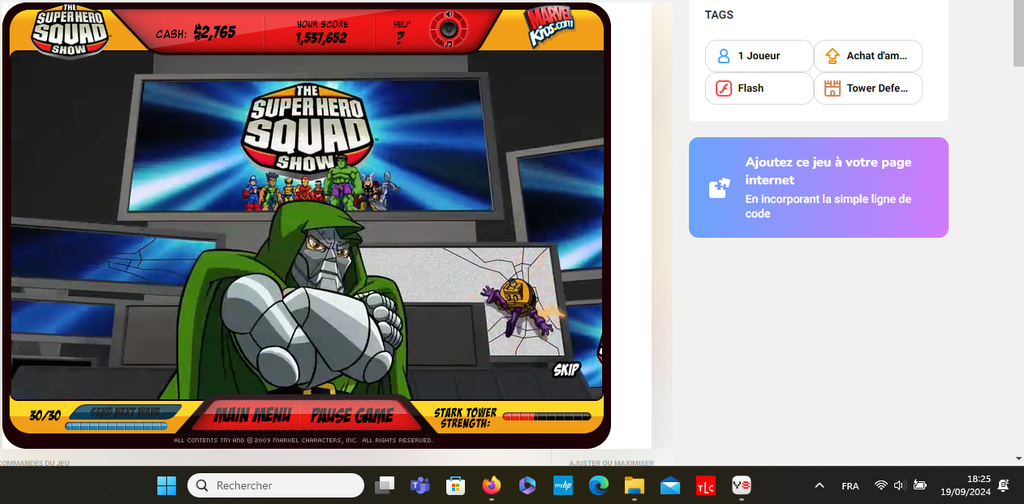This screenshot has width=1024, height=504.
Task: Open the Achat d'am... tag
Action: (868, 56)
